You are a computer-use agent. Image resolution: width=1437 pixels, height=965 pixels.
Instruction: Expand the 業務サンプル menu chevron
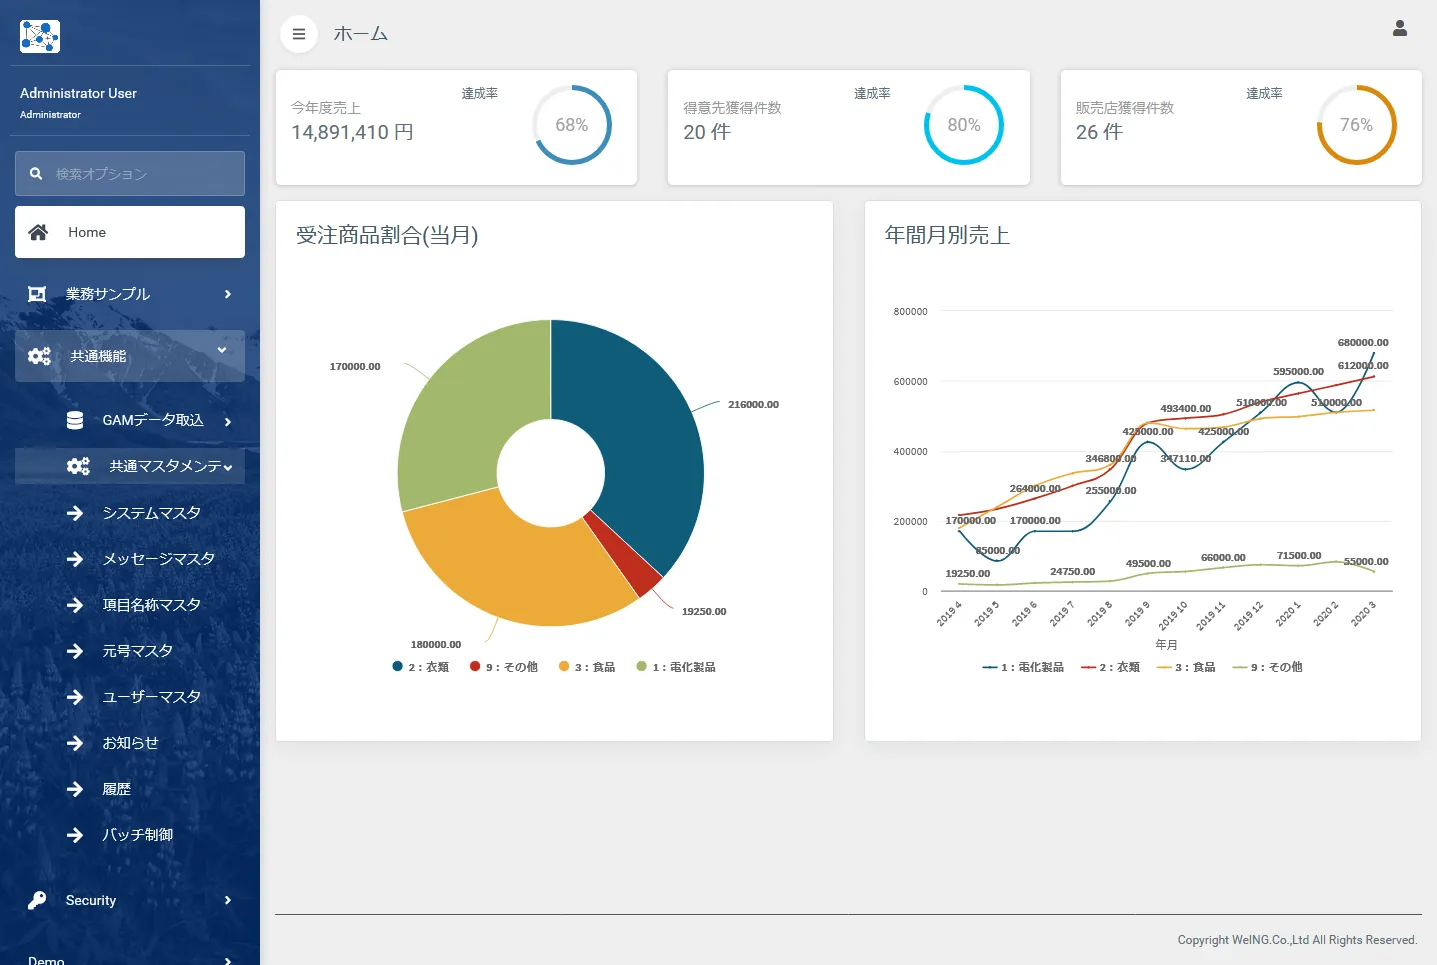click(228, 294)
